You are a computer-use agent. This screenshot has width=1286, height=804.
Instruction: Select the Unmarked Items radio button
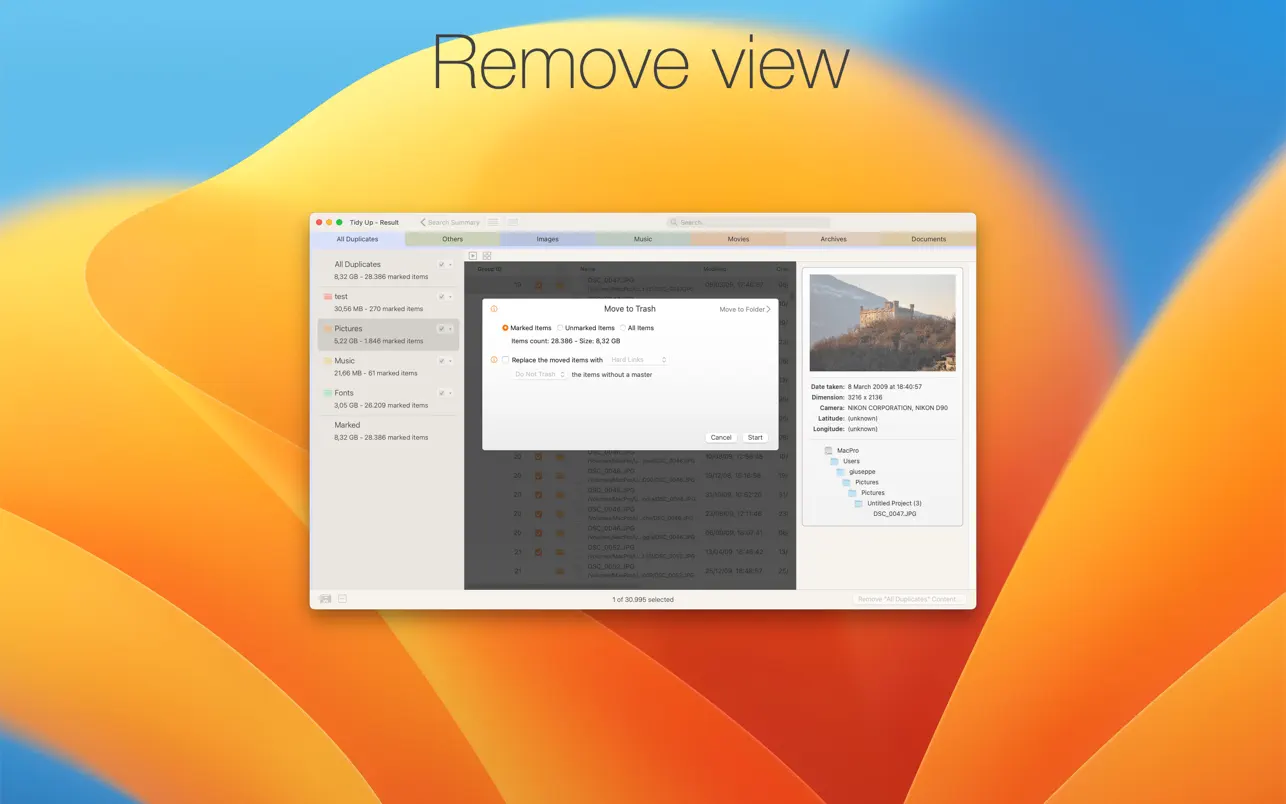(x=560, y=328)
